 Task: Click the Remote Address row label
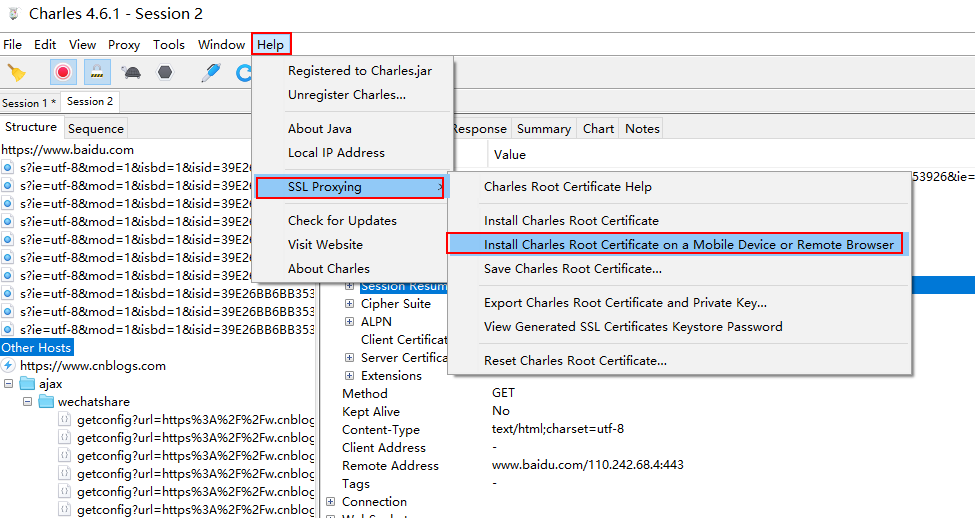390,466
